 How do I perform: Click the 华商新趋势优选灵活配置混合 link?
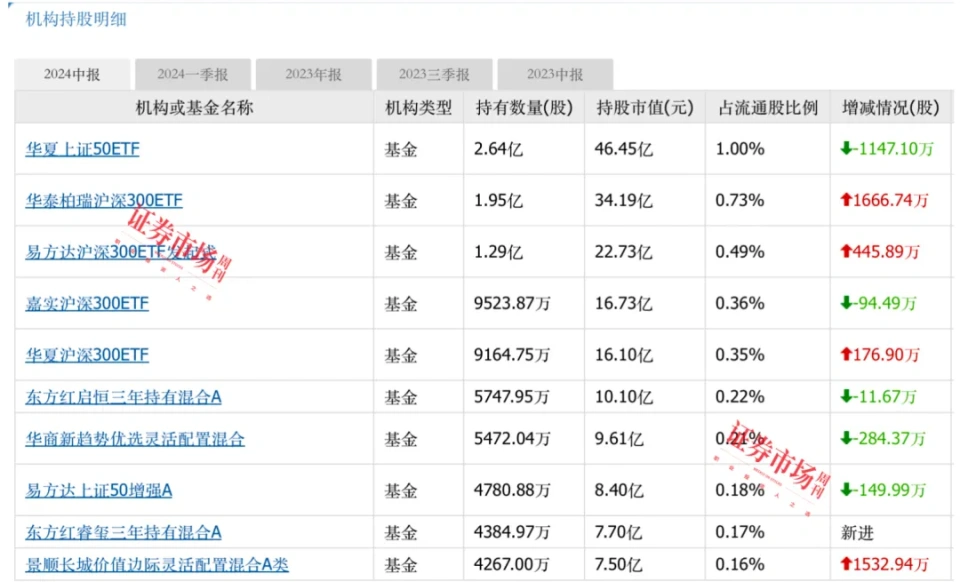[135, 438]
